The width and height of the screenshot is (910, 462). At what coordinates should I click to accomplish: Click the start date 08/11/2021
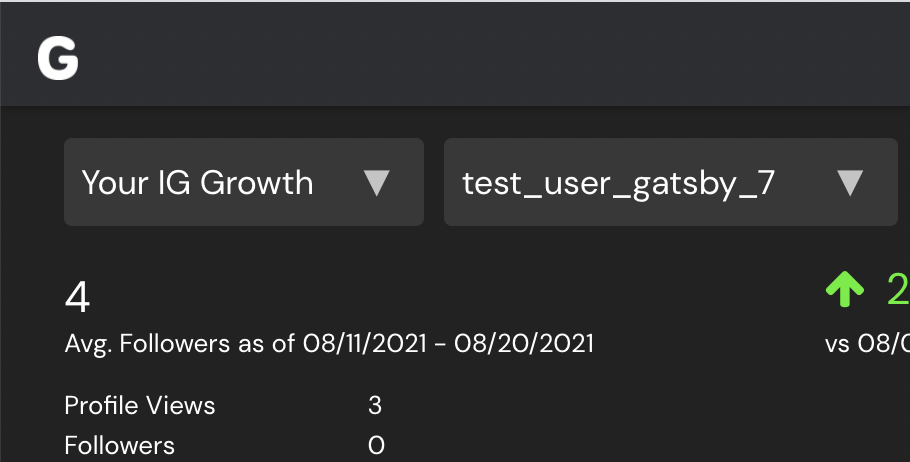coord(364,343)
